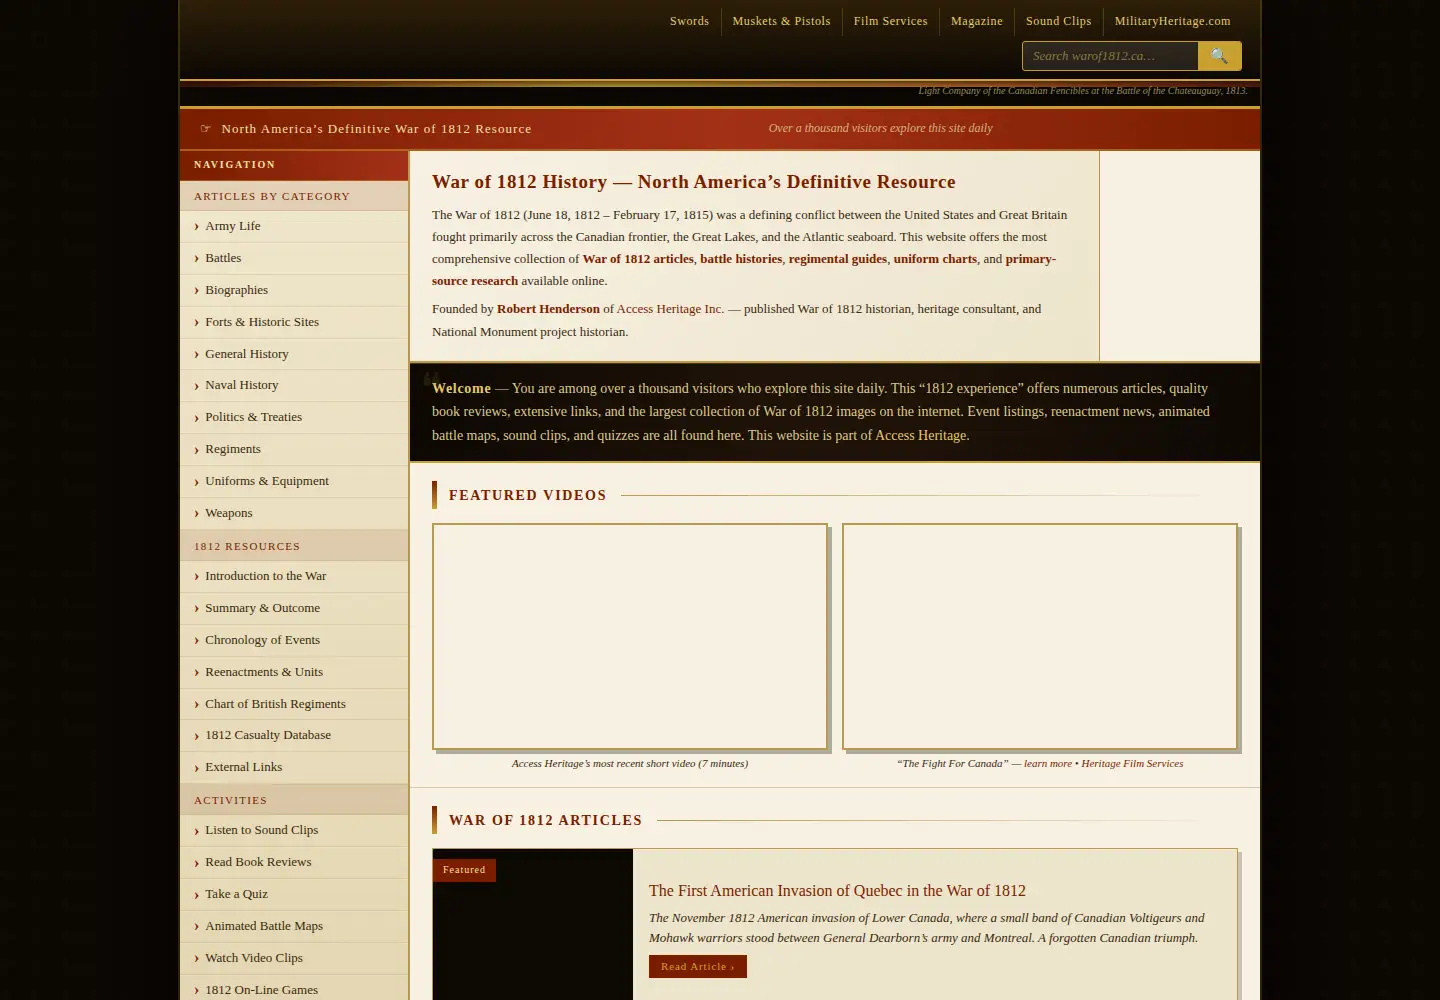Open External Links in sidebar
The image size is (1440, 1000).
[294, 767]
